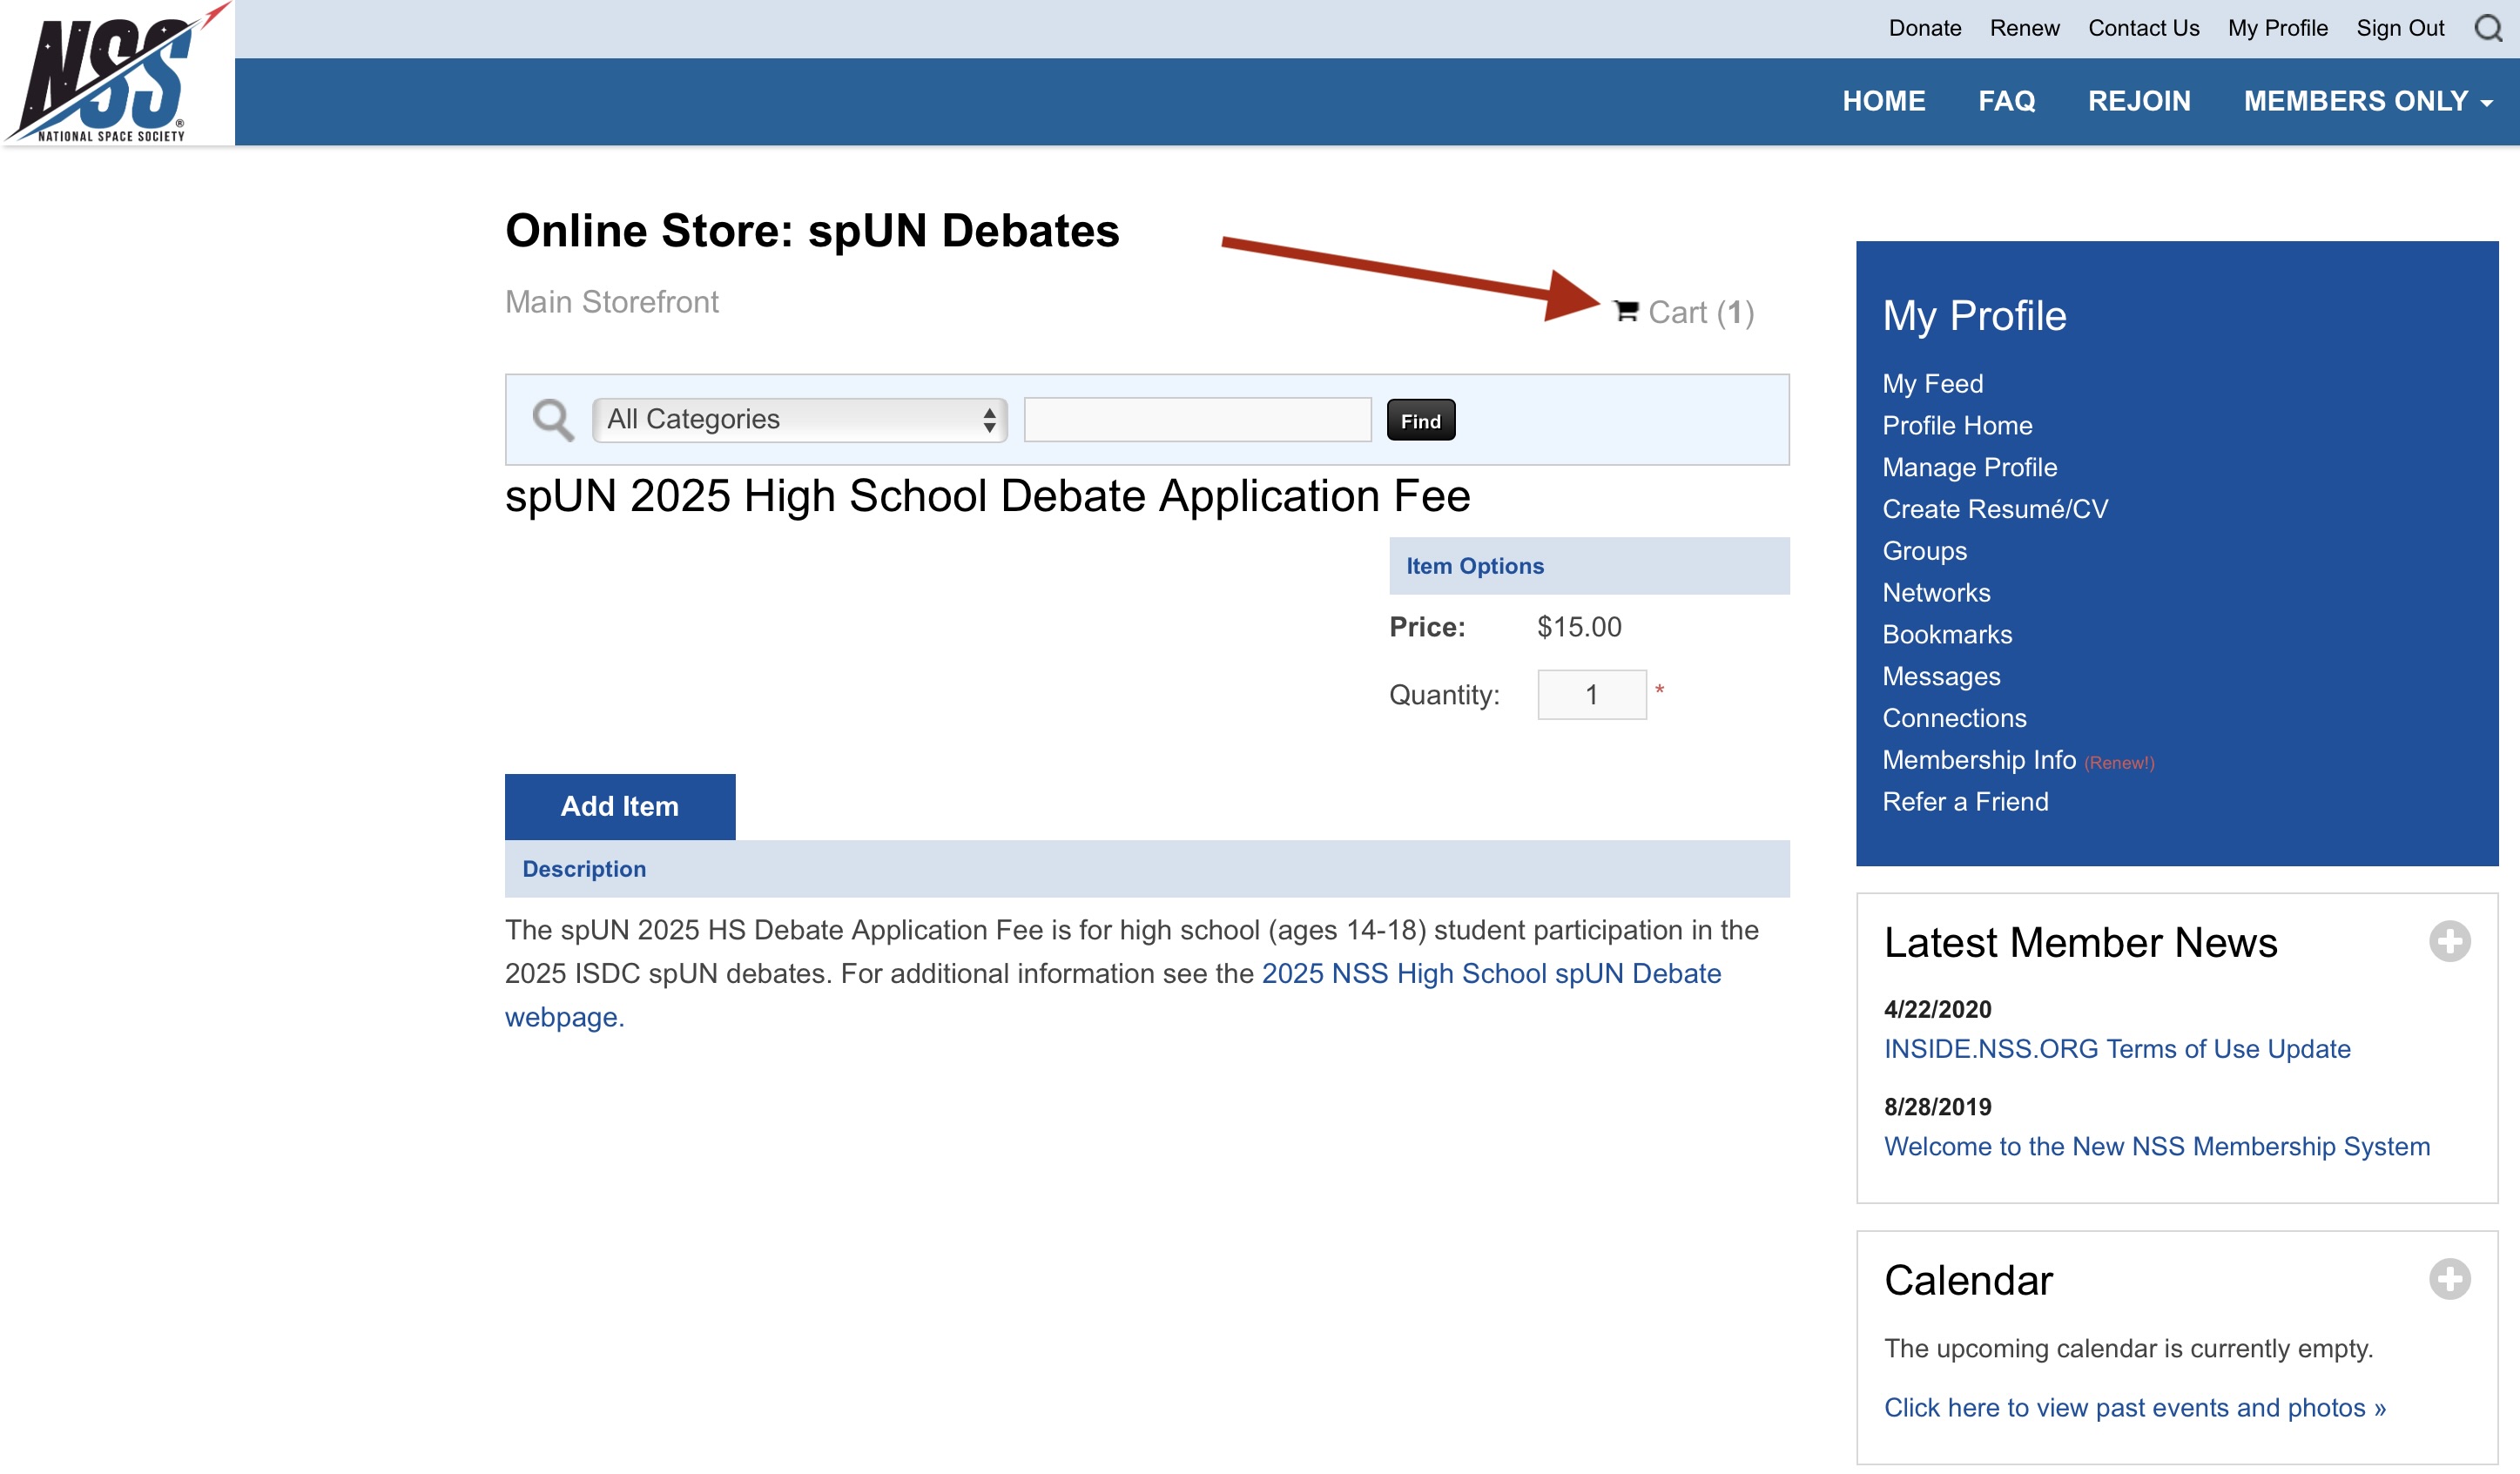Image resolution: width=2520 pixels, height=1474 pixels.
Task: Open INSIDE.NSS.ORG Terms of Use Update news
Action: click(2117, 1049)
